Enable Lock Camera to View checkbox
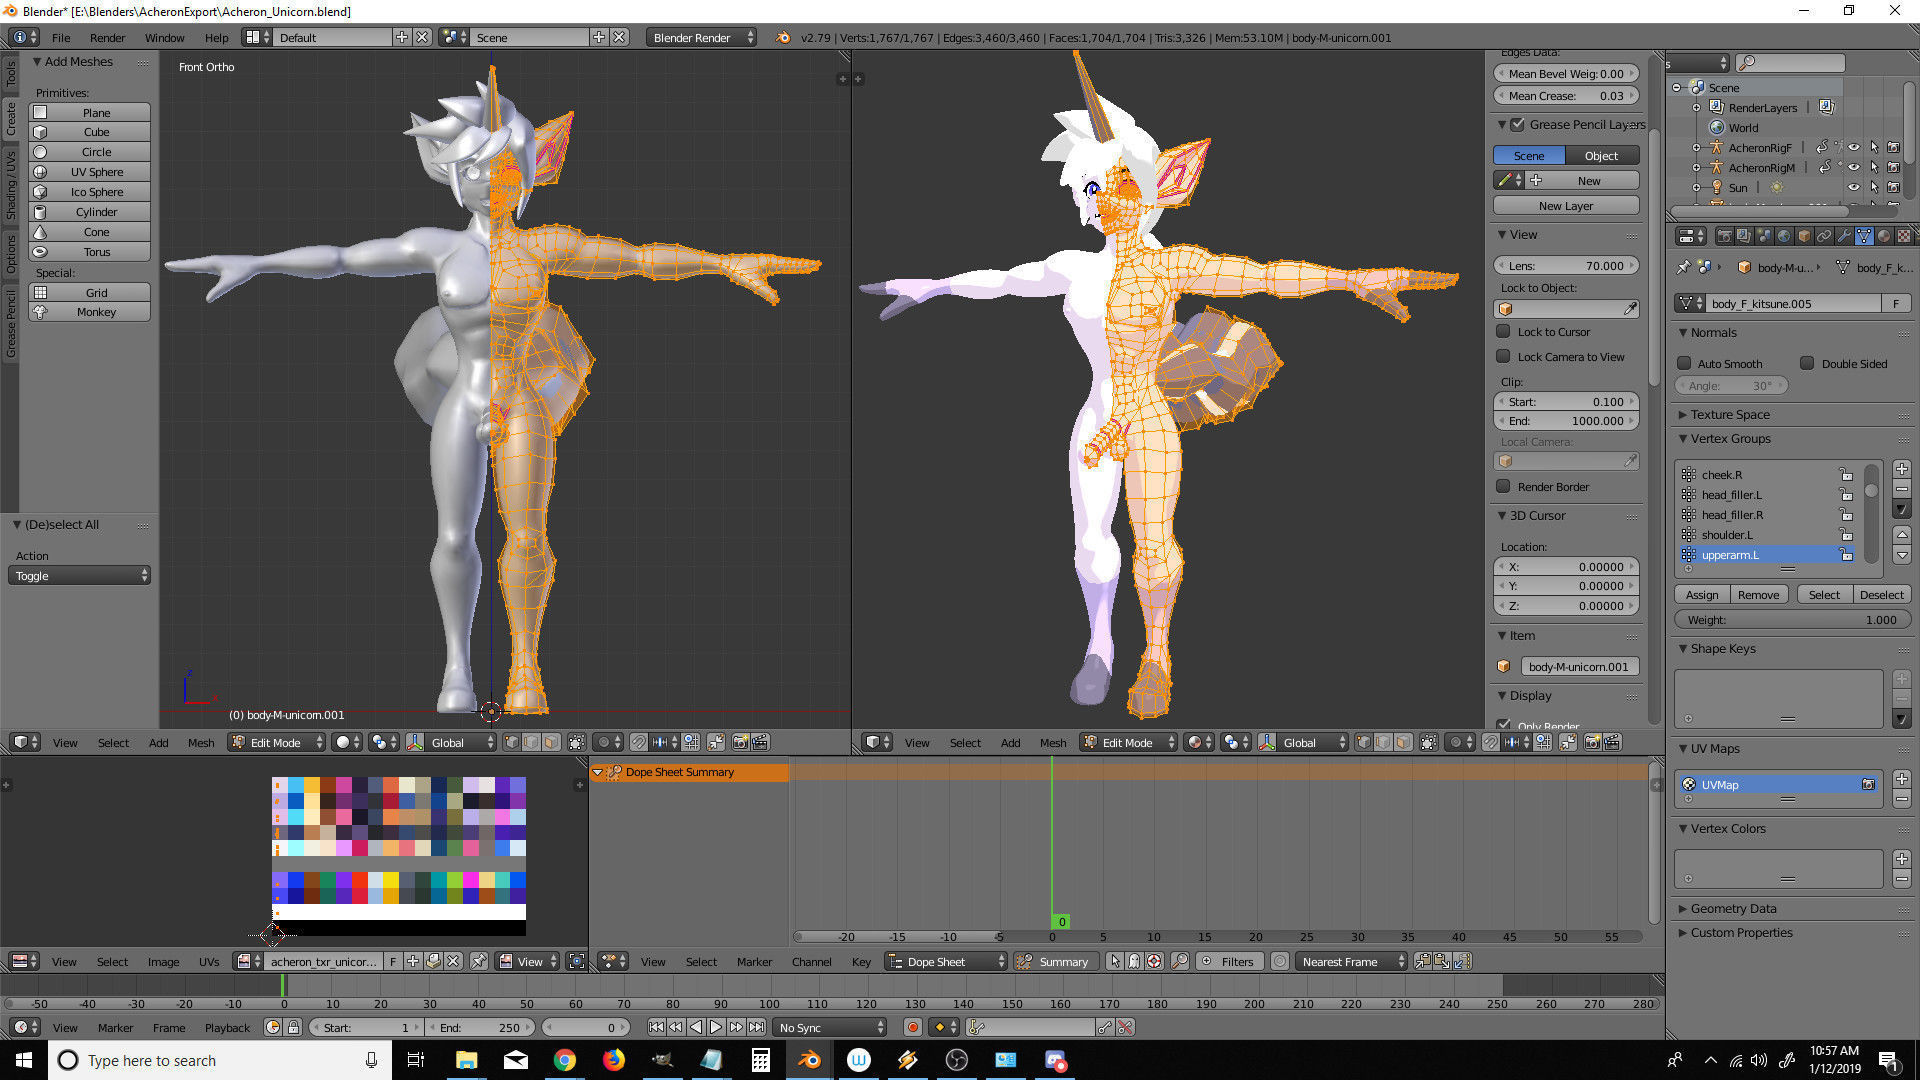The image size is (1920, 1080). (x=1503, y=356)
